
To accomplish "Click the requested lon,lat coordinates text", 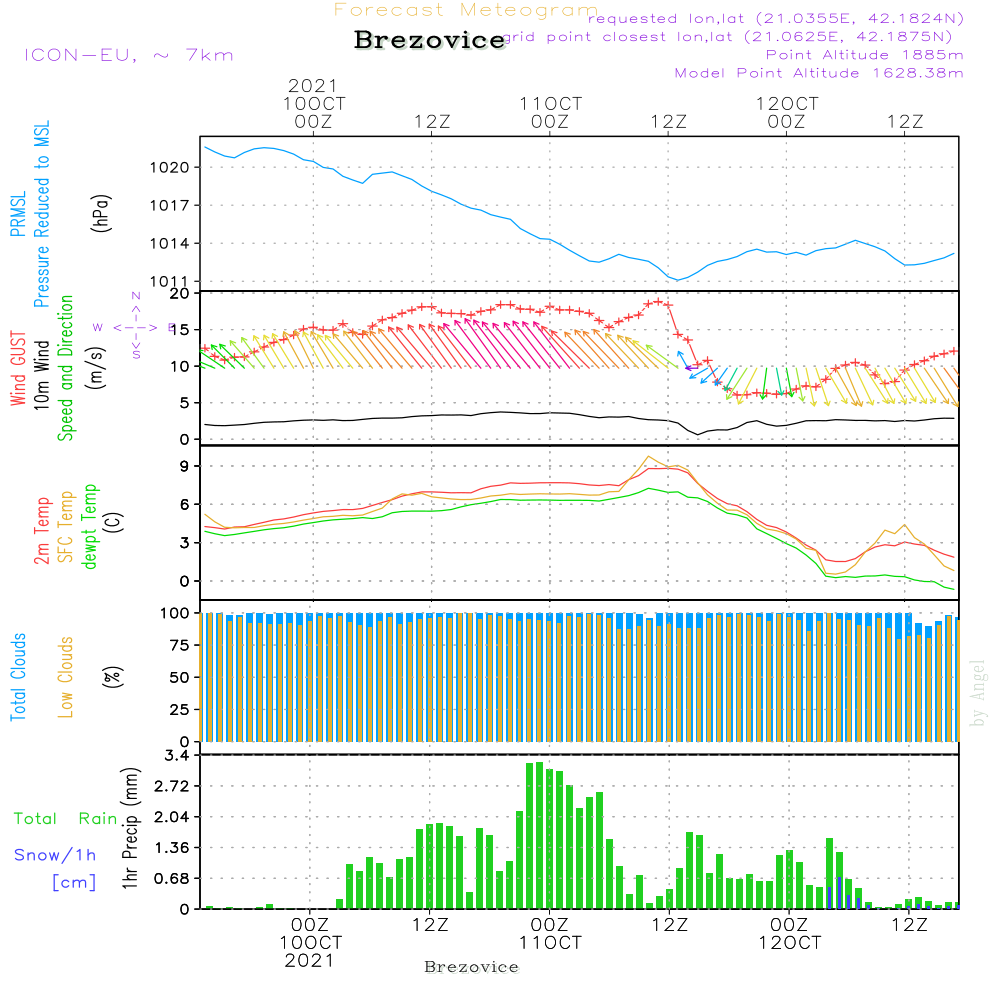I will 775,19.
